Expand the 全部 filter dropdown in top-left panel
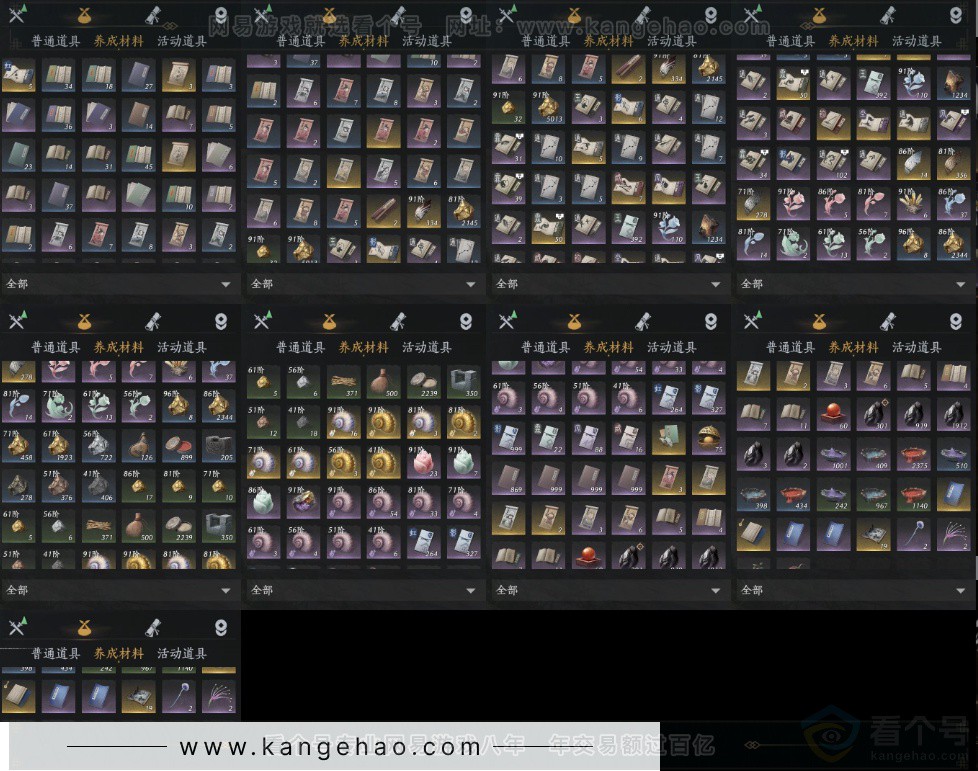Viewport: 978px width, 771px height. click(226, 284)
